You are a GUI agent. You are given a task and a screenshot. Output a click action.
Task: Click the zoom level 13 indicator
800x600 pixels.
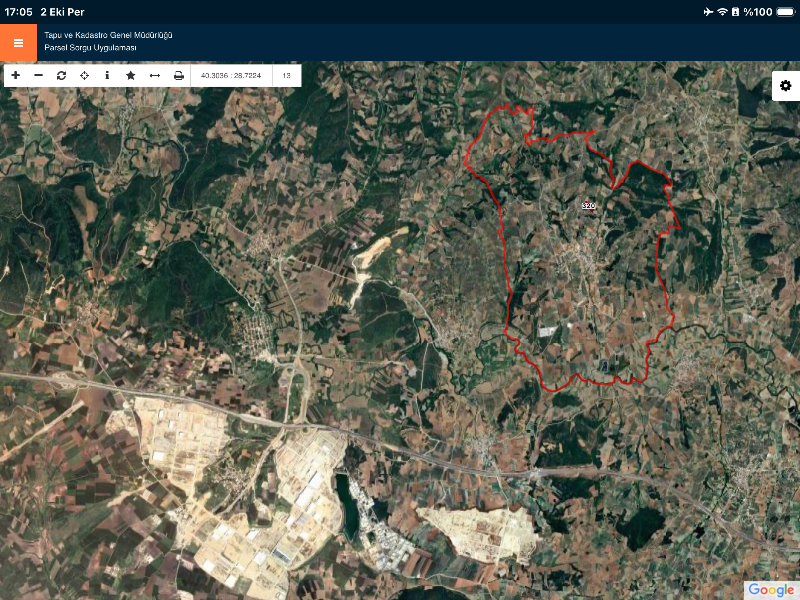tap(286, 75)
